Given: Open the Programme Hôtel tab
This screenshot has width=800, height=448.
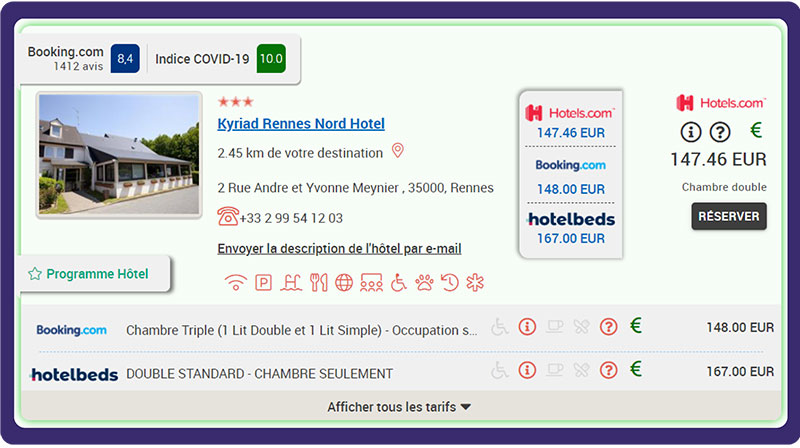Looking at the screenshot, I should click(94, 274).
